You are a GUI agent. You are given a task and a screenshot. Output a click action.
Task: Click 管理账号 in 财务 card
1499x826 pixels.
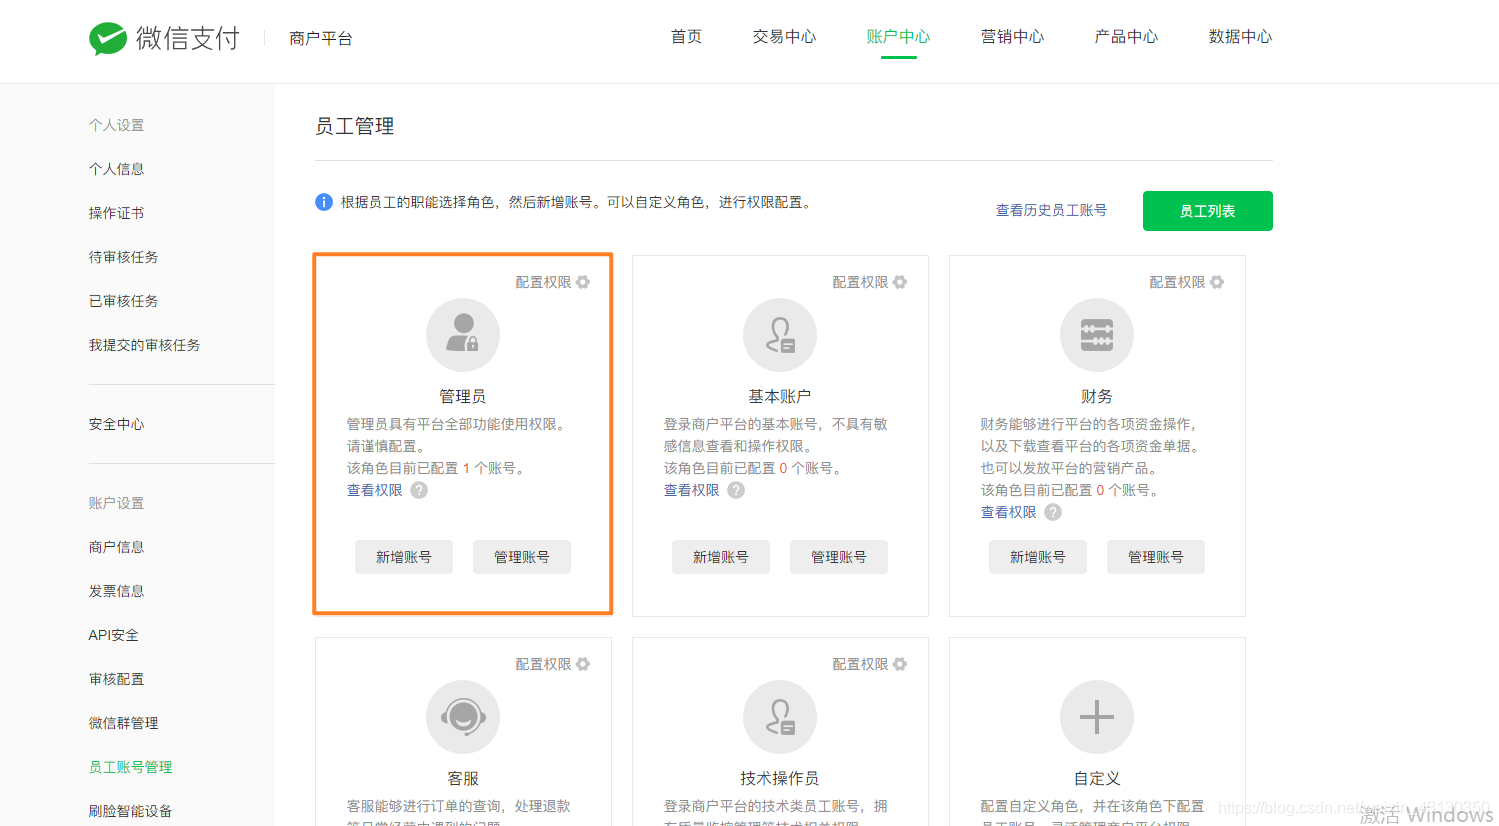coord(1156,557)
